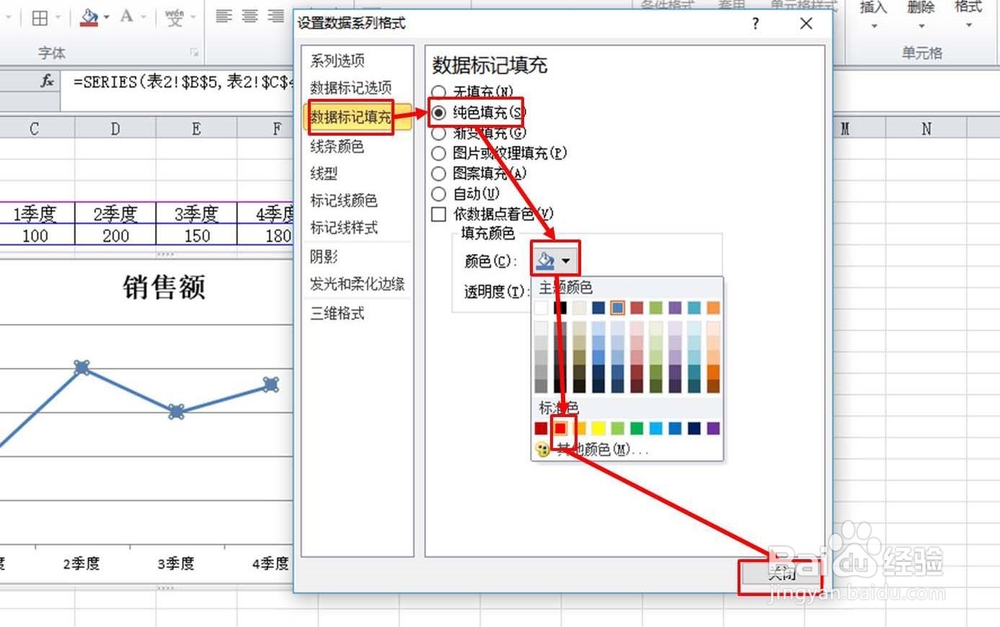Pick the purple swatch in standard colors row
The image size is (1000, 627).
[x=713, y=428]
